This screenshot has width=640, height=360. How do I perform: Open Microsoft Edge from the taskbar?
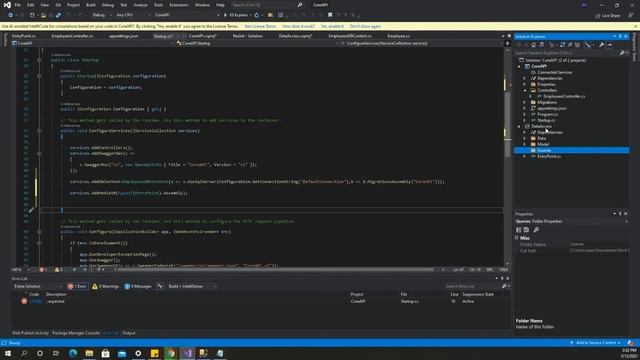point(73,353)
